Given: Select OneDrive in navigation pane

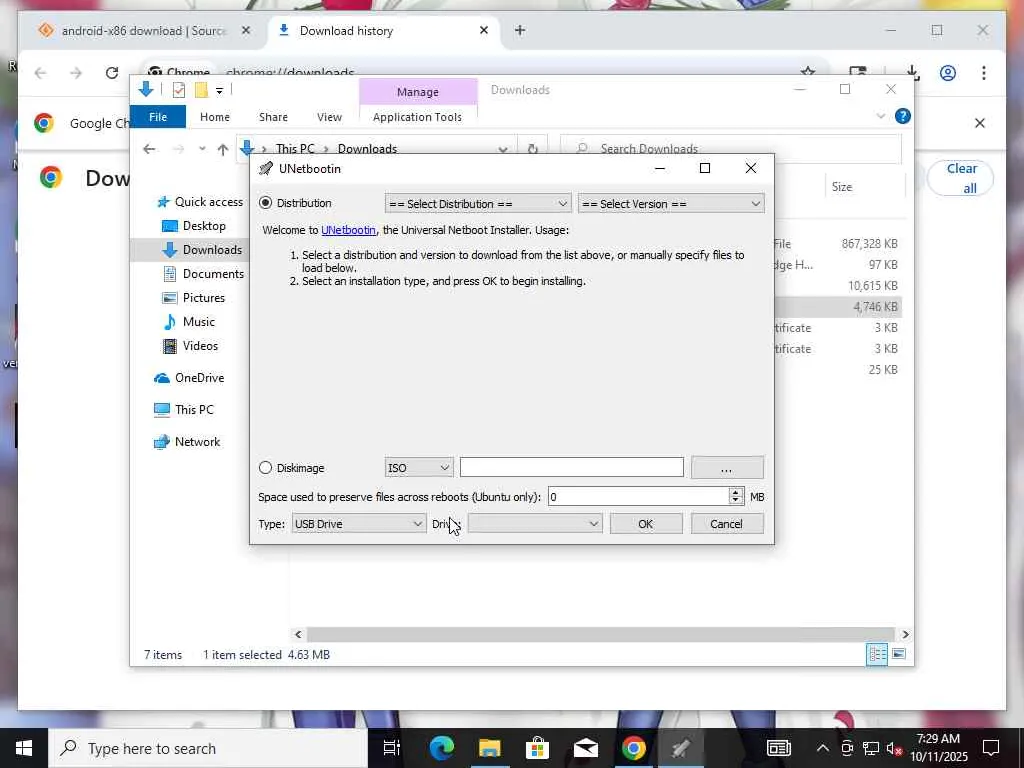Looking at the screenshot, I should click(x=189, y=378).
